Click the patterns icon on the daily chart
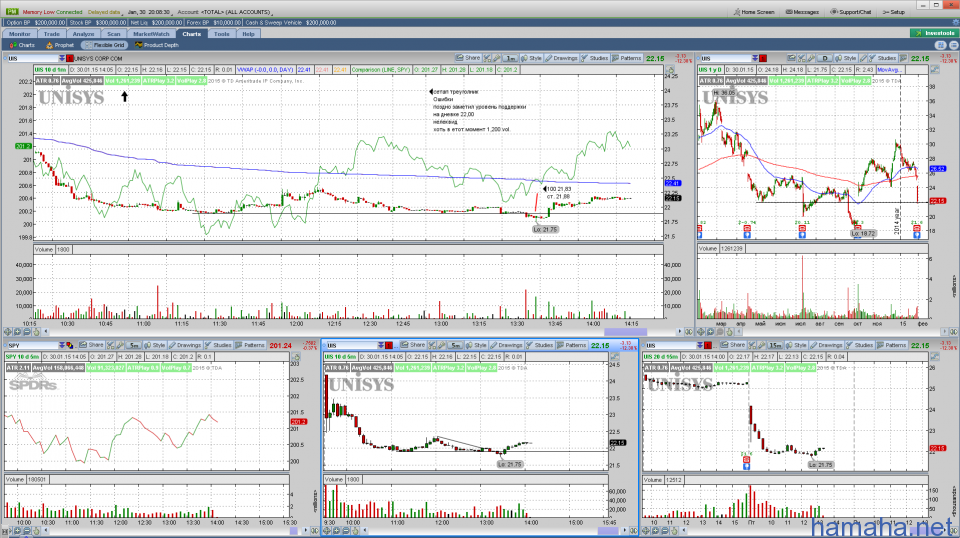Viewport: 960px width, 538px height. 903,58
